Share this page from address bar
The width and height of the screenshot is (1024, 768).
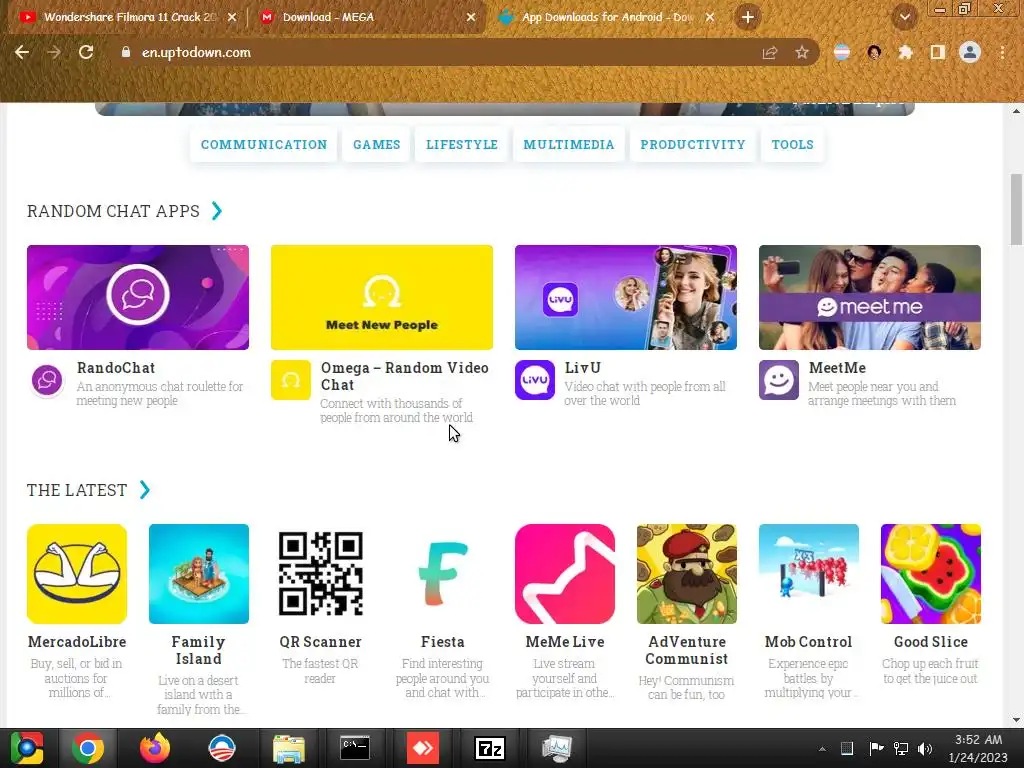click(x=770, y=52)
